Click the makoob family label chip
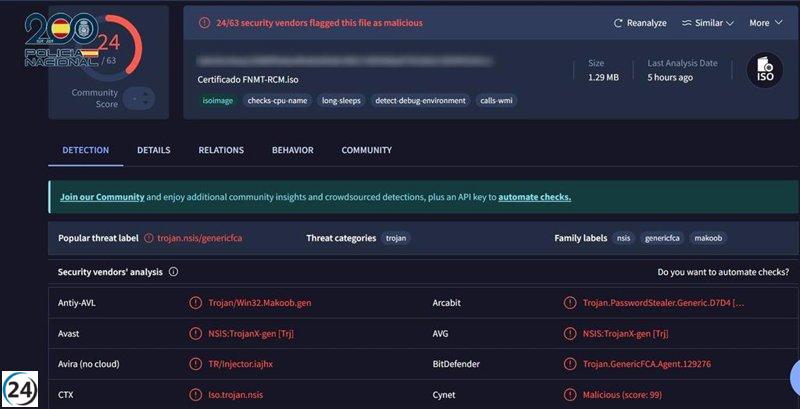800x409 pixels. [x=707, y=238]
